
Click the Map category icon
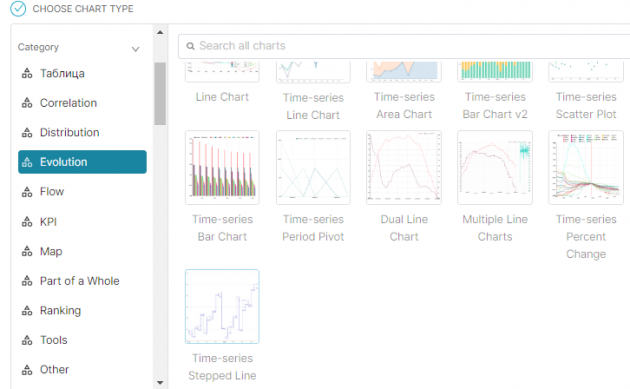click(x=27, y=251)
